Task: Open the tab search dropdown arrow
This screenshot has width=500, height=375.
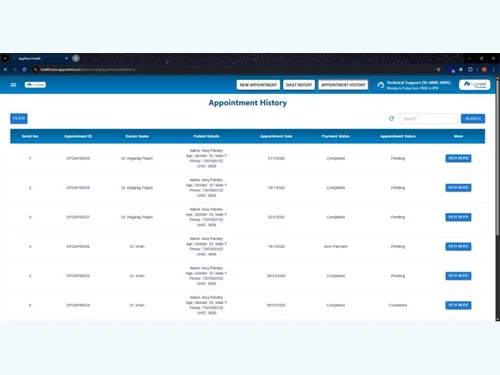Action: (5, 58)
